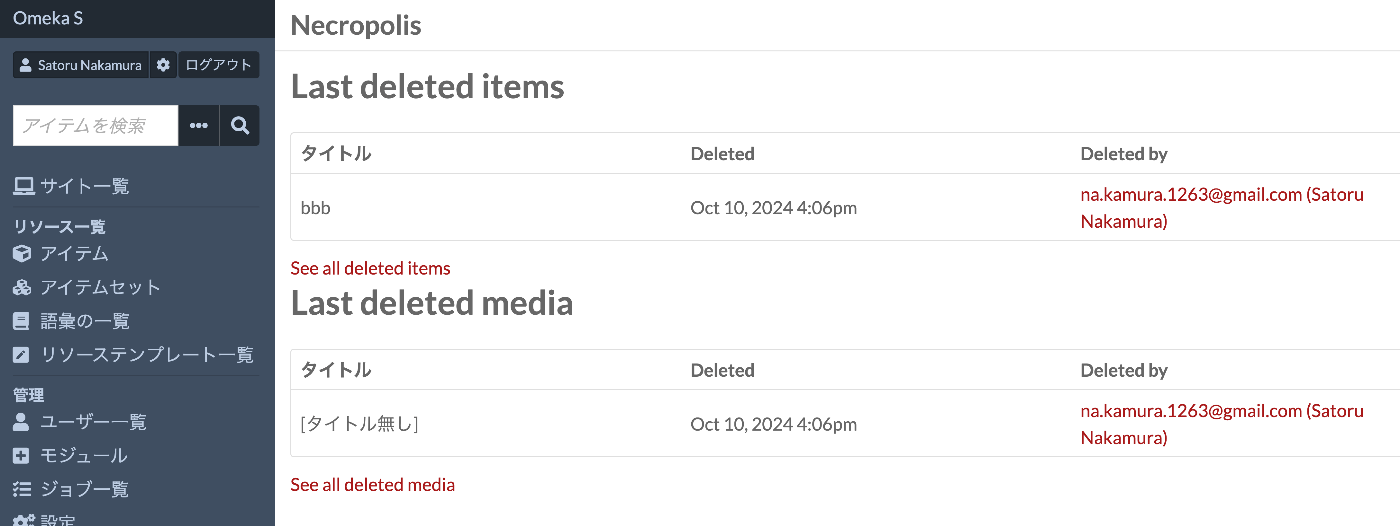The height and width of the screenshot is (526, 1400).
Task: Click the Omeka S title link
Action: pyautogui.click(x=48, y=17)
